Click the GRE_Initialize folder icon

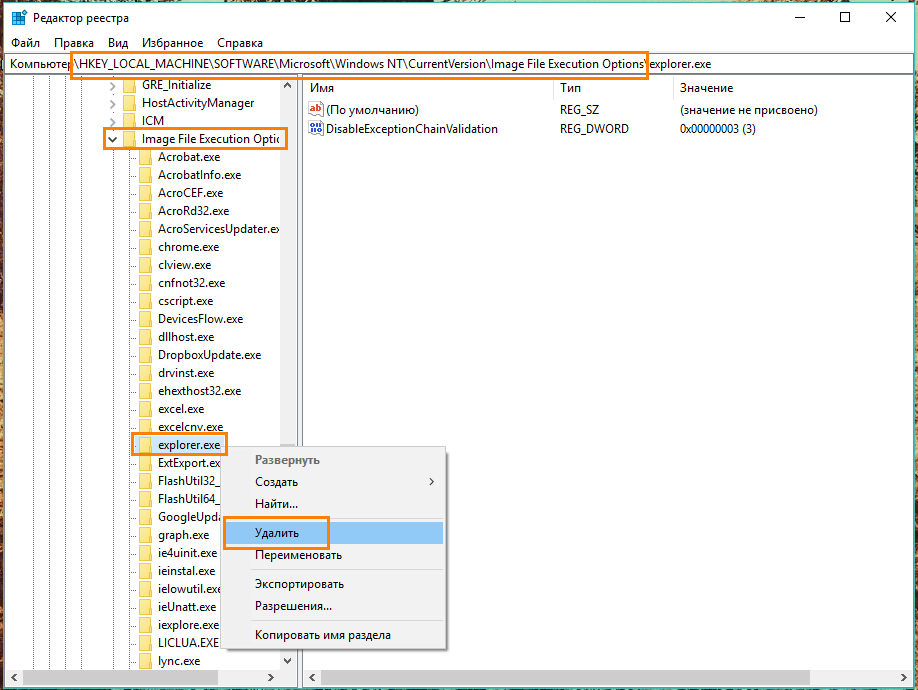click(x=130, y=85)
